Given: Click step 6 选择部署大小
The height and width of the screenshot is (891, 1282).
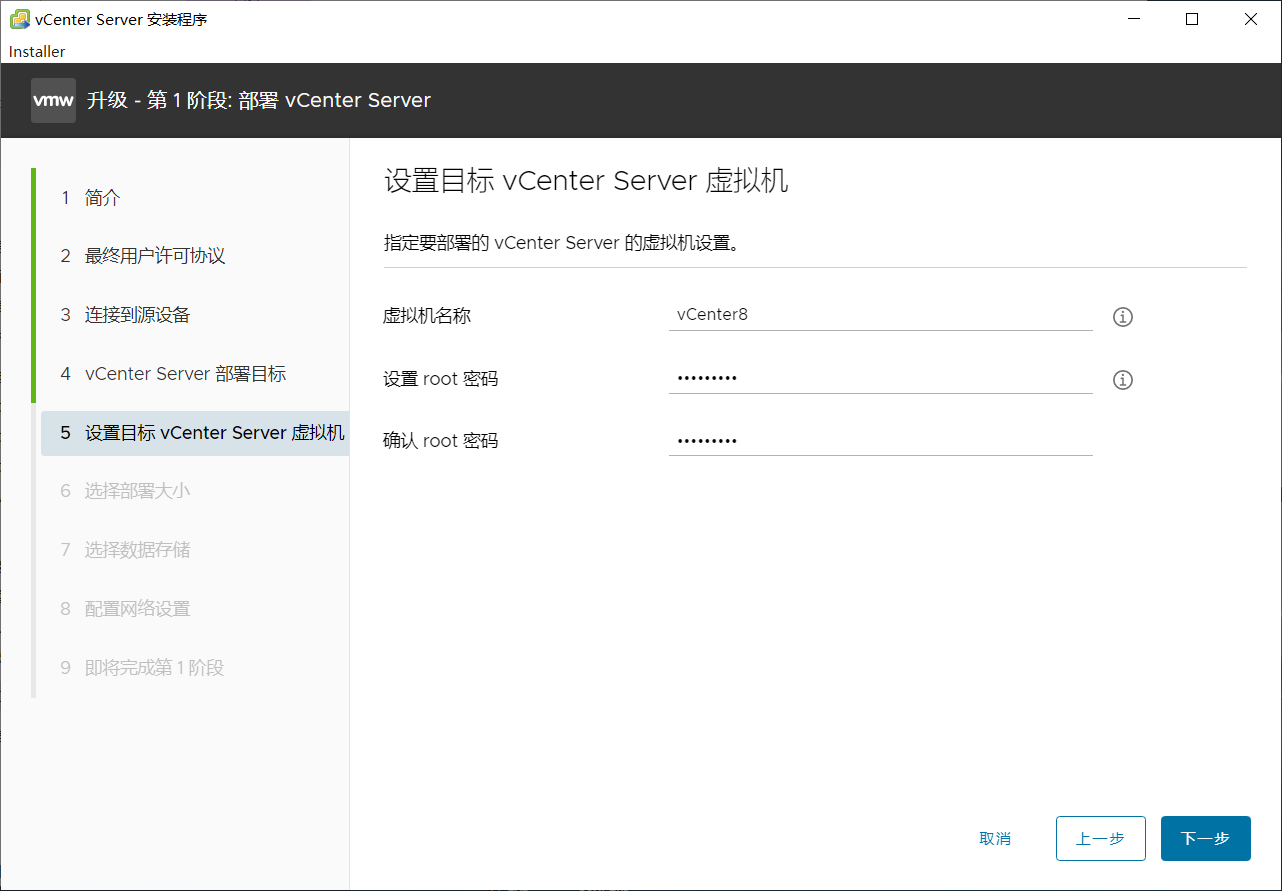Looking at the screenshot, I should [x=137, y=491].
